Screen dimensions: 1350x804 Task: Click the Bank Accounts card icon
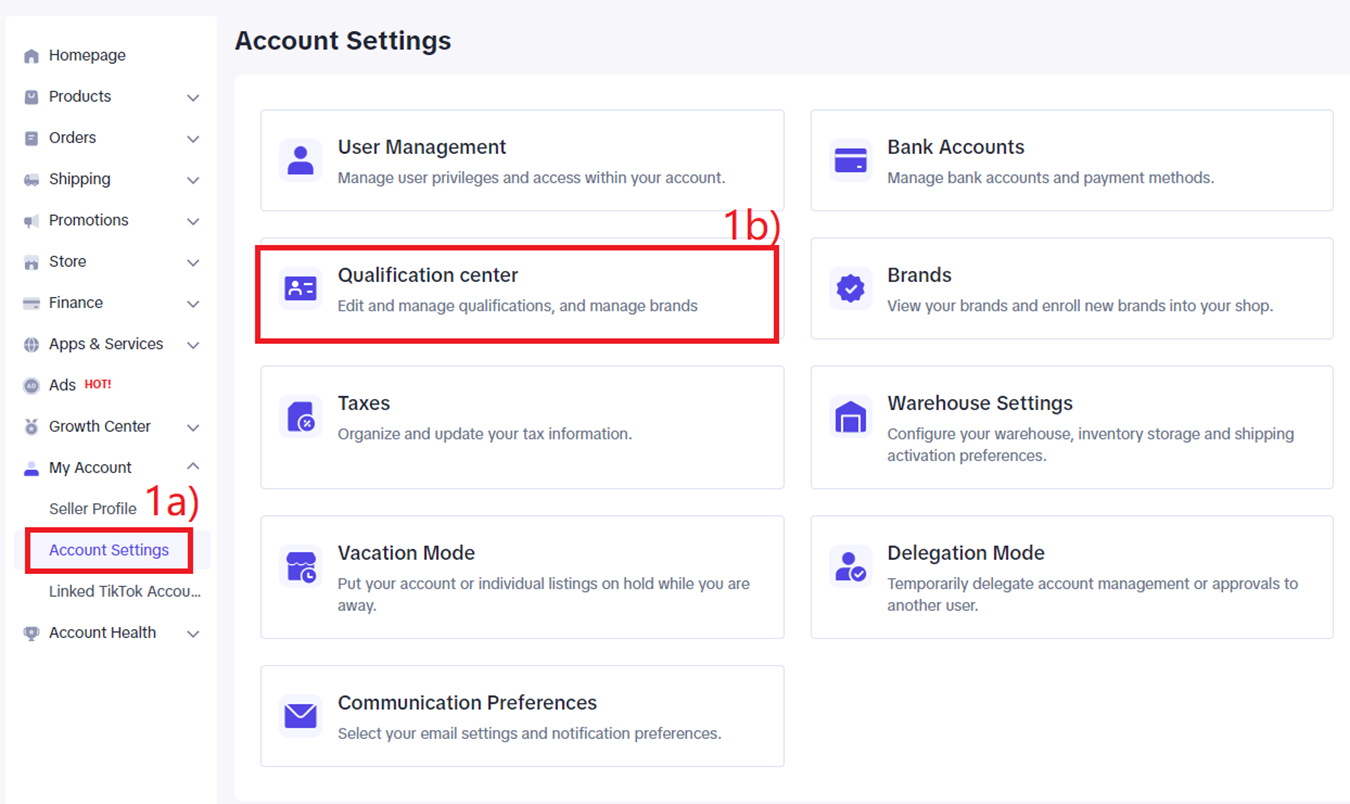pos(850,160)
